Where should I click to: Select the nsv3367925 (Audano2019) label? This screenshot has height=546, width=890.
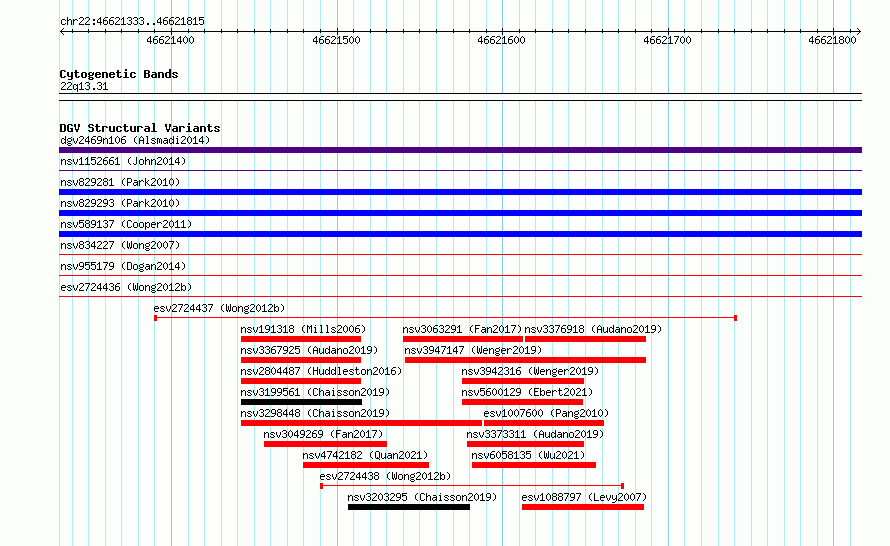click(x=309, y=350)
